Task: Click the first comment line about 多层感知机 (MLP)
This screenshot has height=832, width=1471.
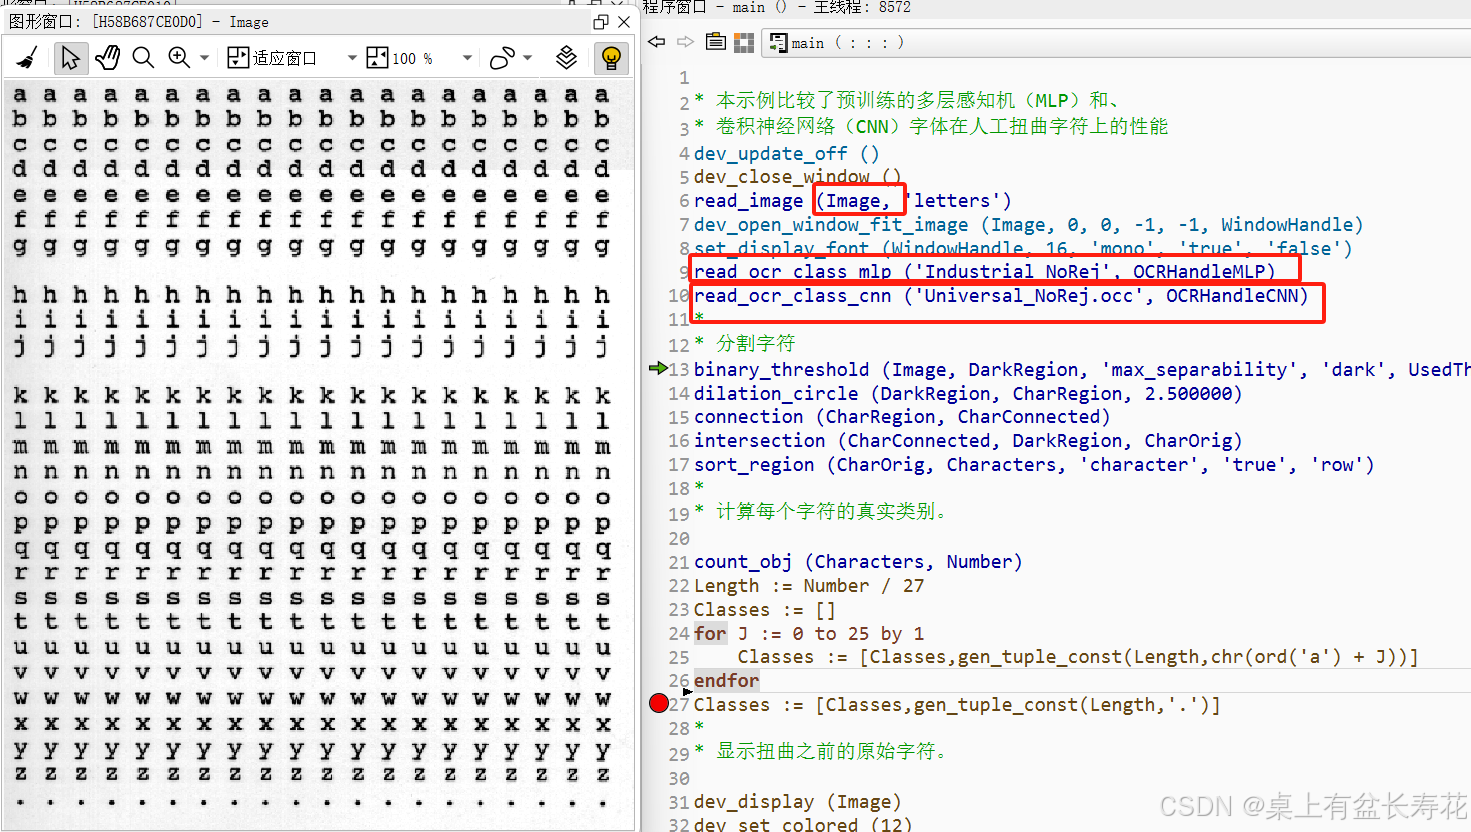Action: click(906, 101)
